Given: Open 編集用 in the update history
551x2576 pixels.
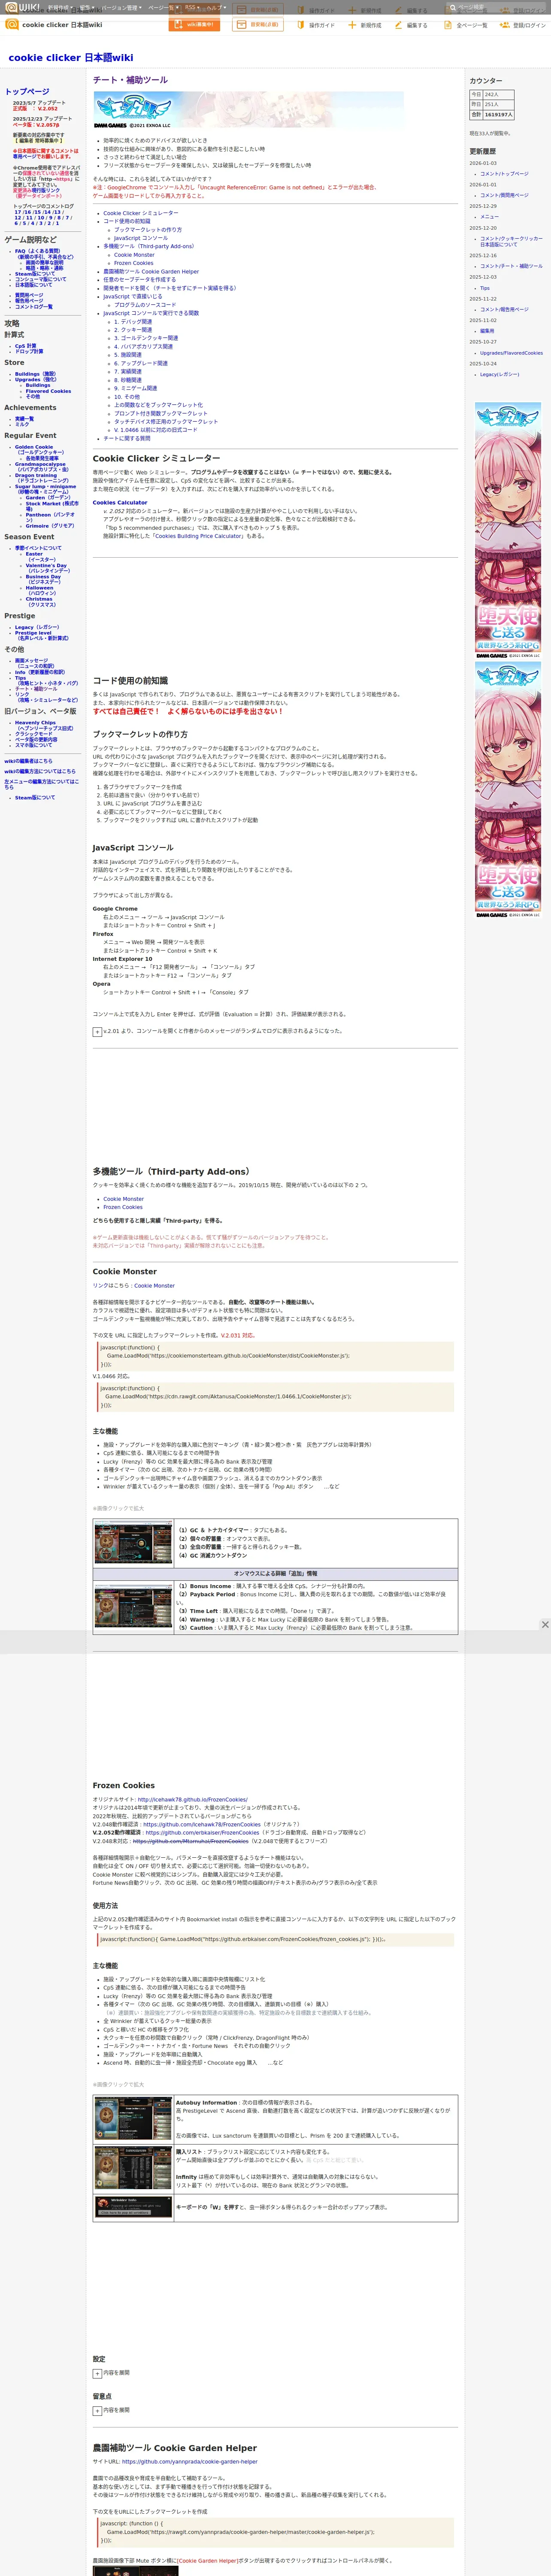Looking at the screenshot, I should (487, 331).
